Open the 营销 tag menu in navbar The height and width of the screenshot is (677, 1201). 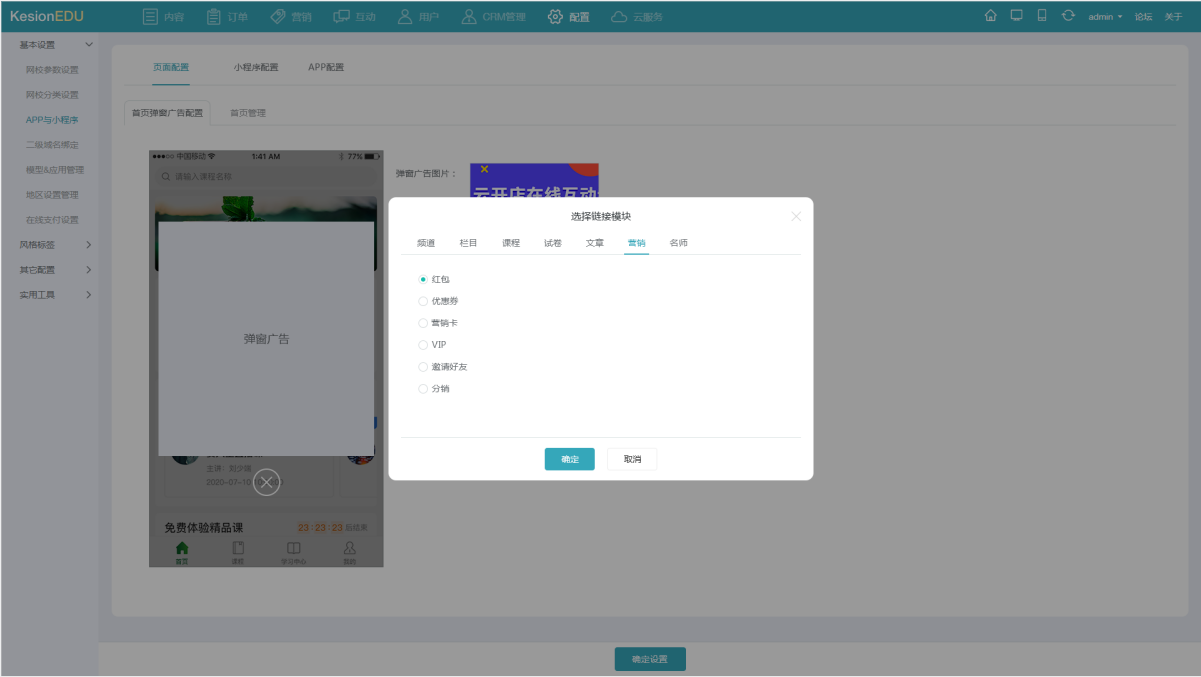[x=291, y=17]
